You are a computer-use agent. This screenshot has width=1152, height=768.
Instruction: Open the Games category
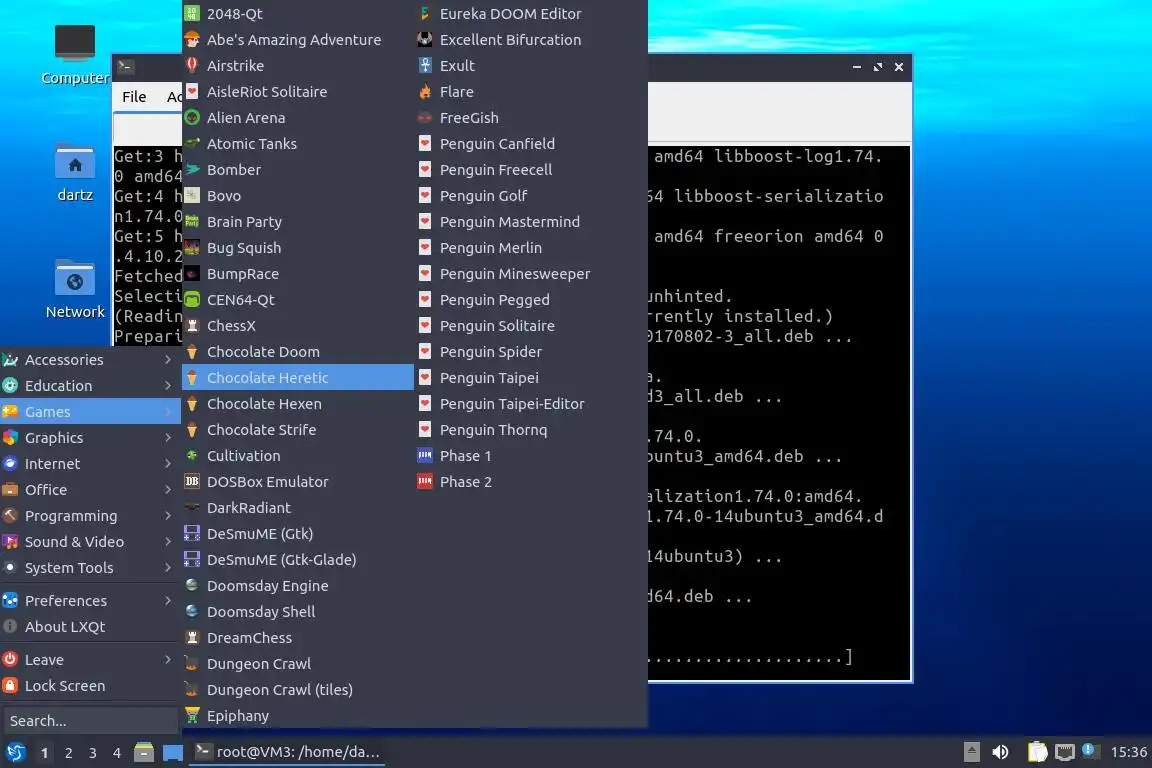coord(90,412)
